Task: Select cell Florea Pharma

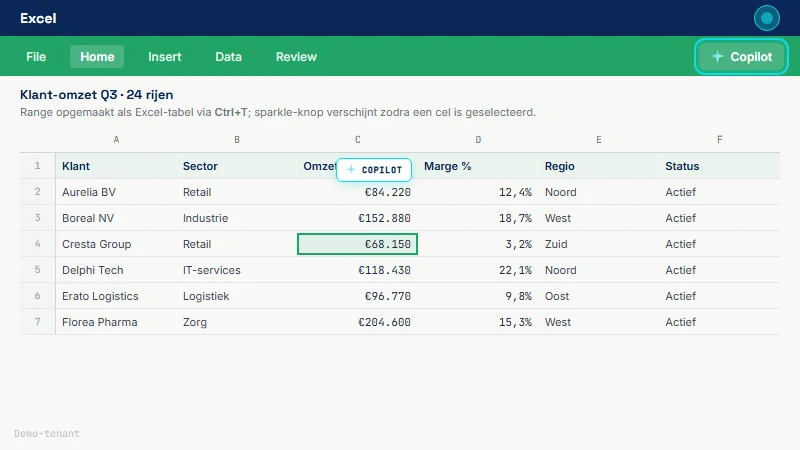Action: [116, 322]
